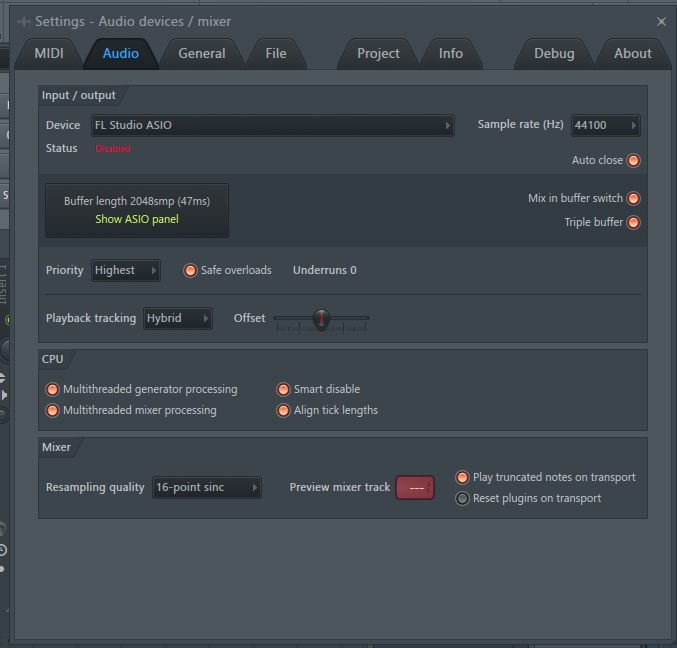Open the Device dropdown menu

[x=272, y=125]
